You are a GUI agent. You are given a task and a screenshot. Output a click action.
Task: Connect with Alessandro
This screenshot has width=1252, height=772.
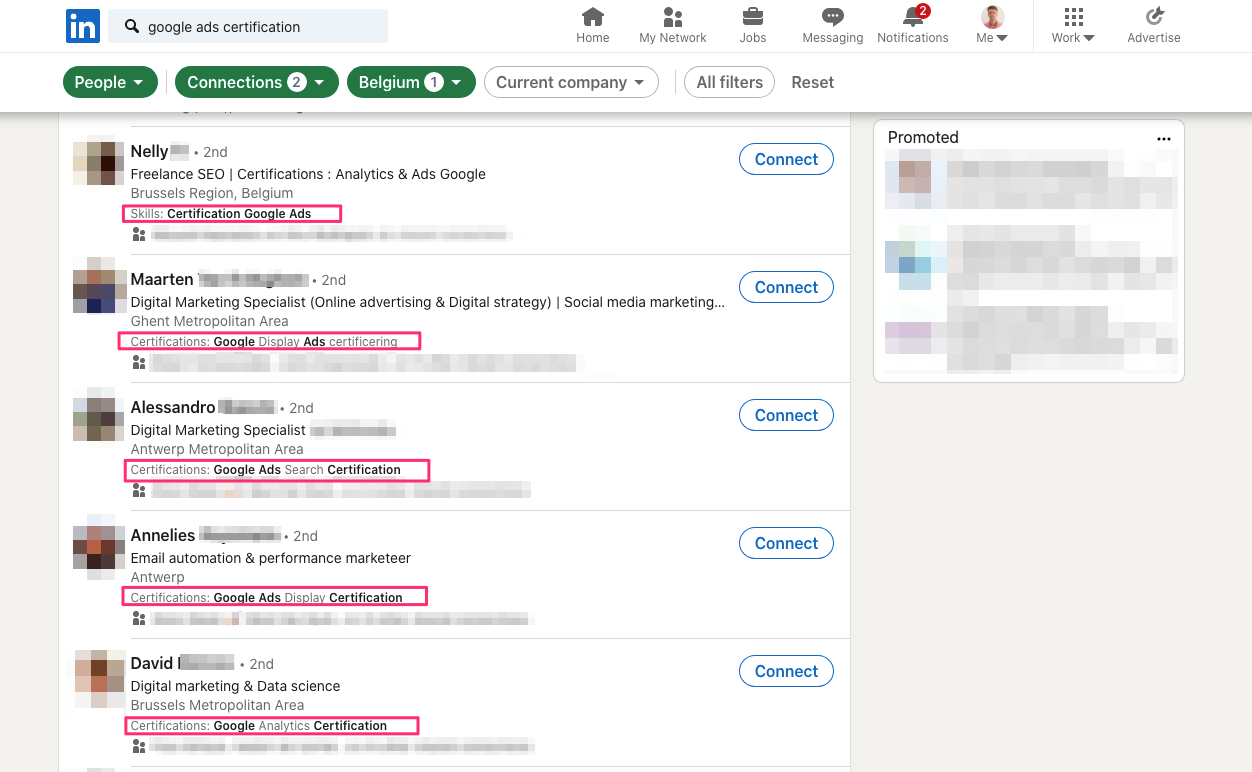(x=786, y=415)
